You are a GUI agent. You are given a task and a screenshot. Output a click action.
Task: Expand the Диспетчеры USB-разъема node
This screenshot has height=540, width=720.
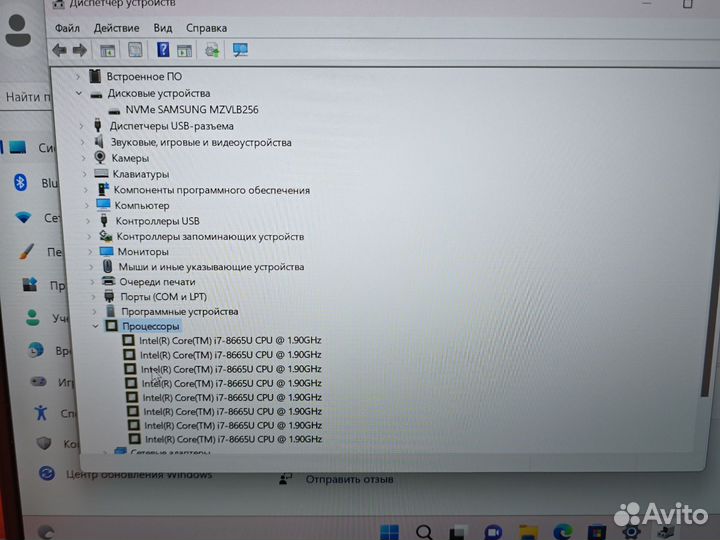(81, 126)
